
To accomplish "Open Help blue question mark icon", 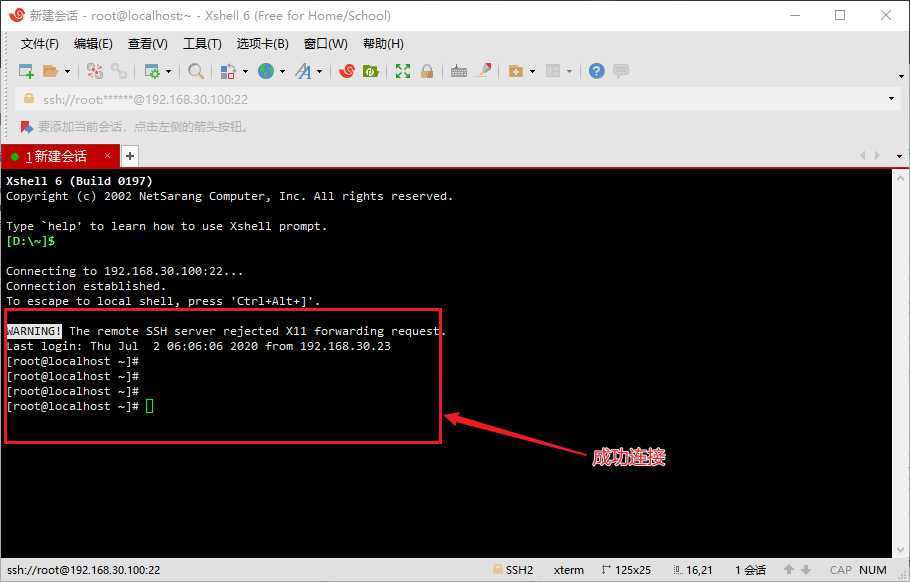I will pos(597,71).
